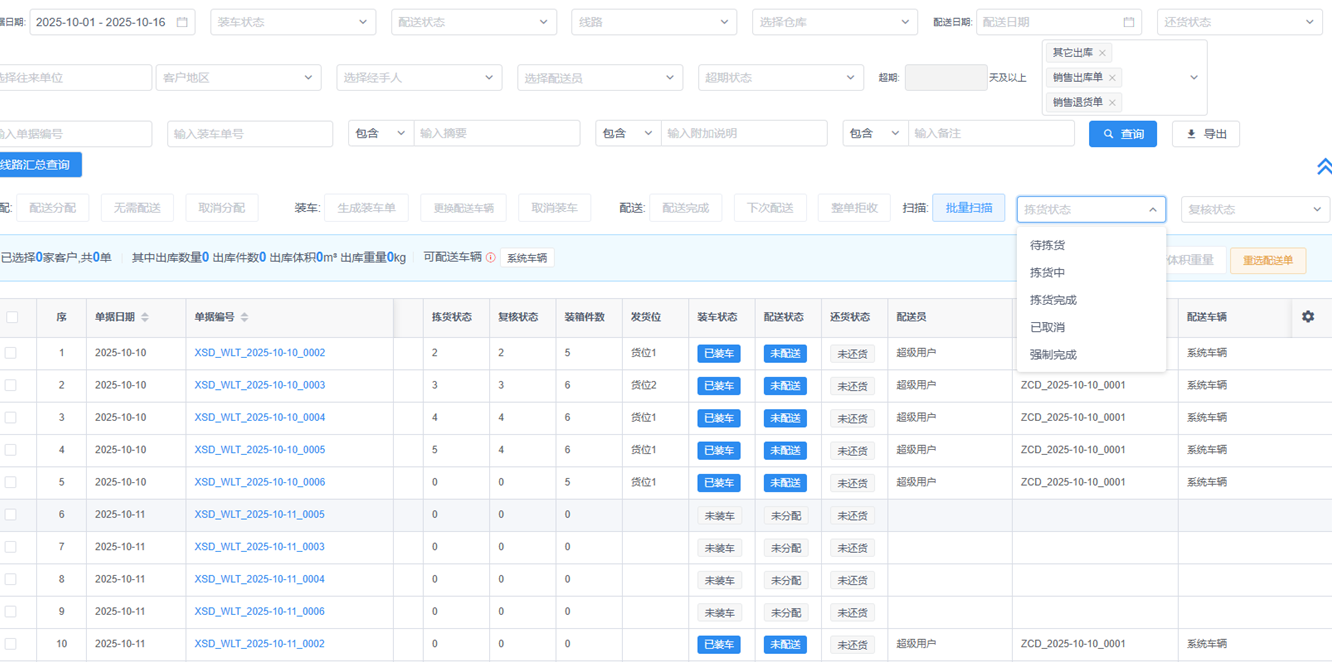Select 待拣货 option in dropdown list

click(1047, 245)
